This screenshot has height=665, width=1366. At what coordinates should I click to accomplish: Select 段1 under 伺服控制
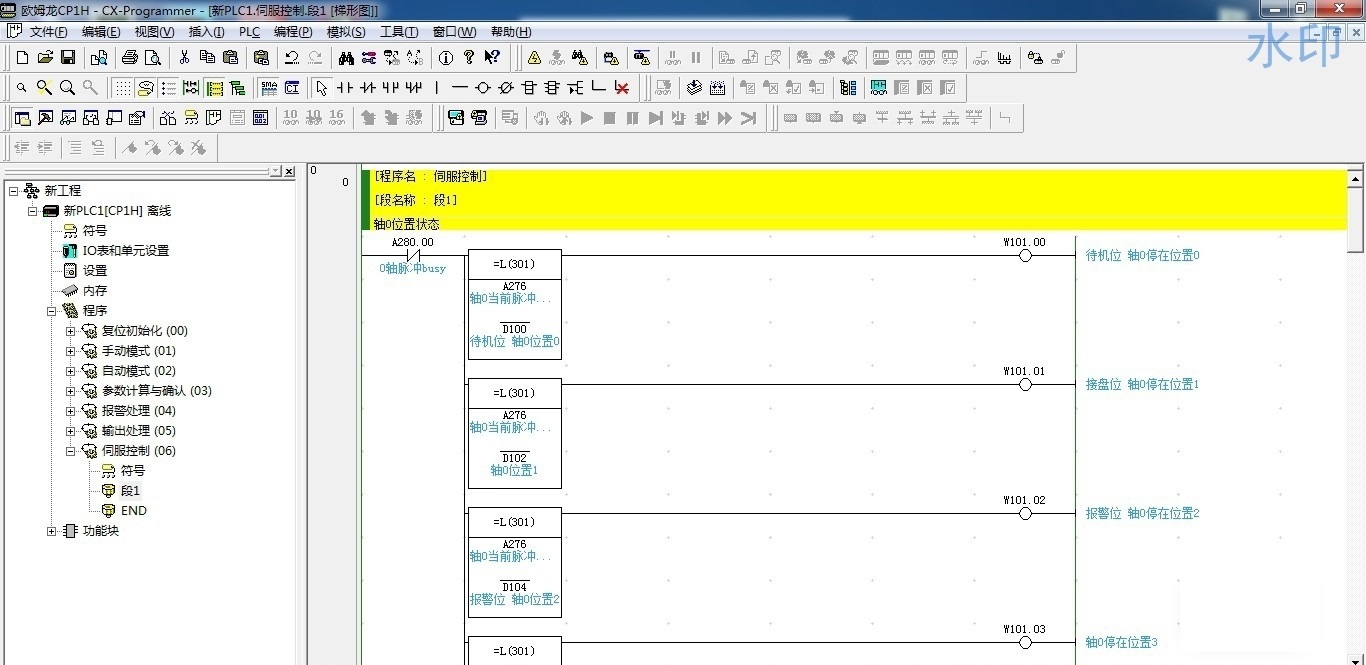coord(130,491)
